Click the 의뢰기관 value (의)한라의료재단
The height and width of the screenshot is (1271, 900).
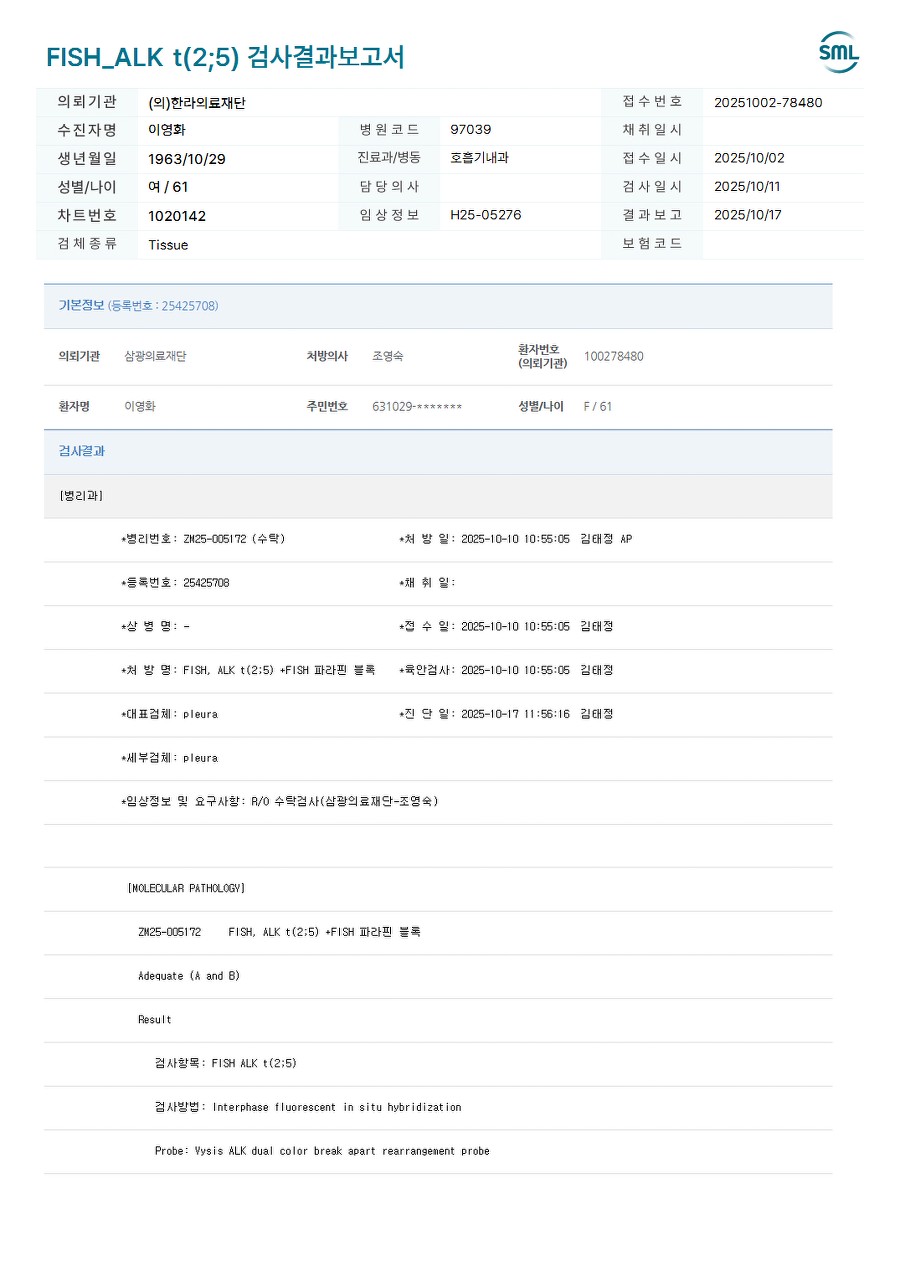click(x=197, y=102)
